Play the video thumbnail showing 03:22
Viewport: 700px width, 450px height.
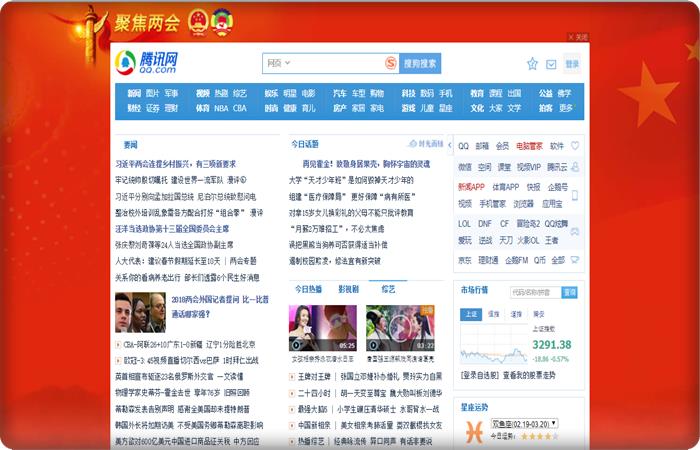click(400, 328)
